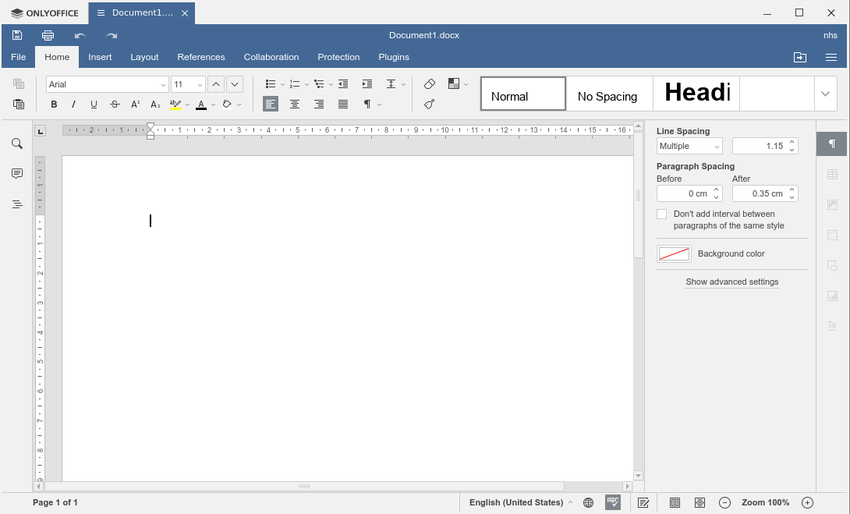Image resolution: width=850 pixels, height=514 pixels.
Task: Click the Clear style eraser icon
Action: point(429,84)
